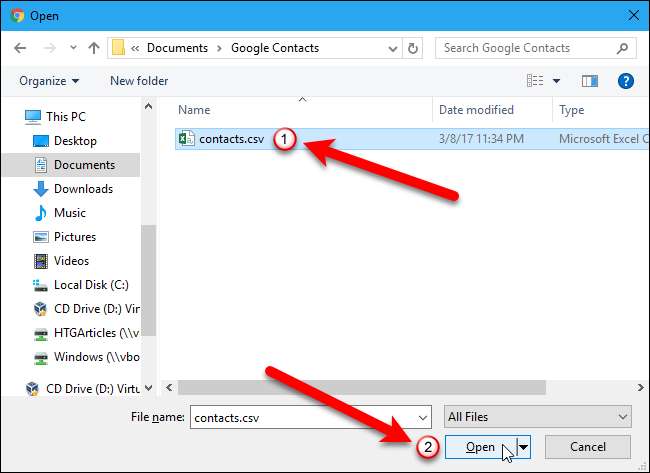Create a New folder
650x473 pixels.
click(139, 81)
